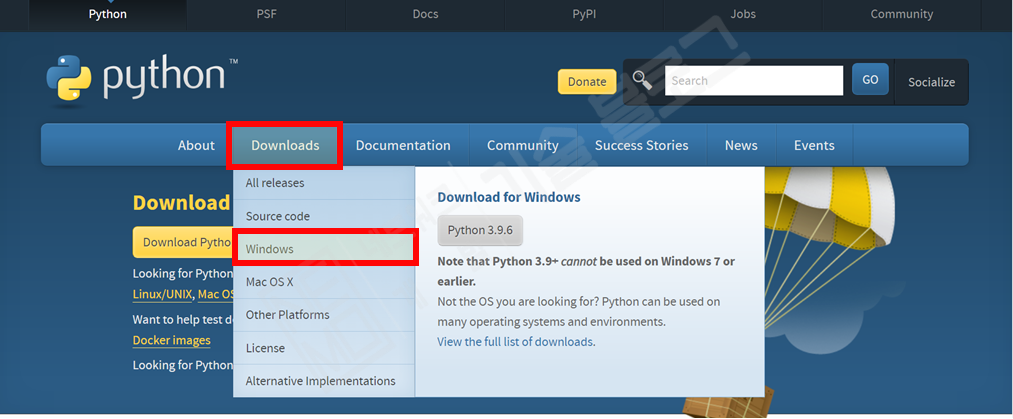
Task: Open the Docker images link
Action: [x=171, y=340]
